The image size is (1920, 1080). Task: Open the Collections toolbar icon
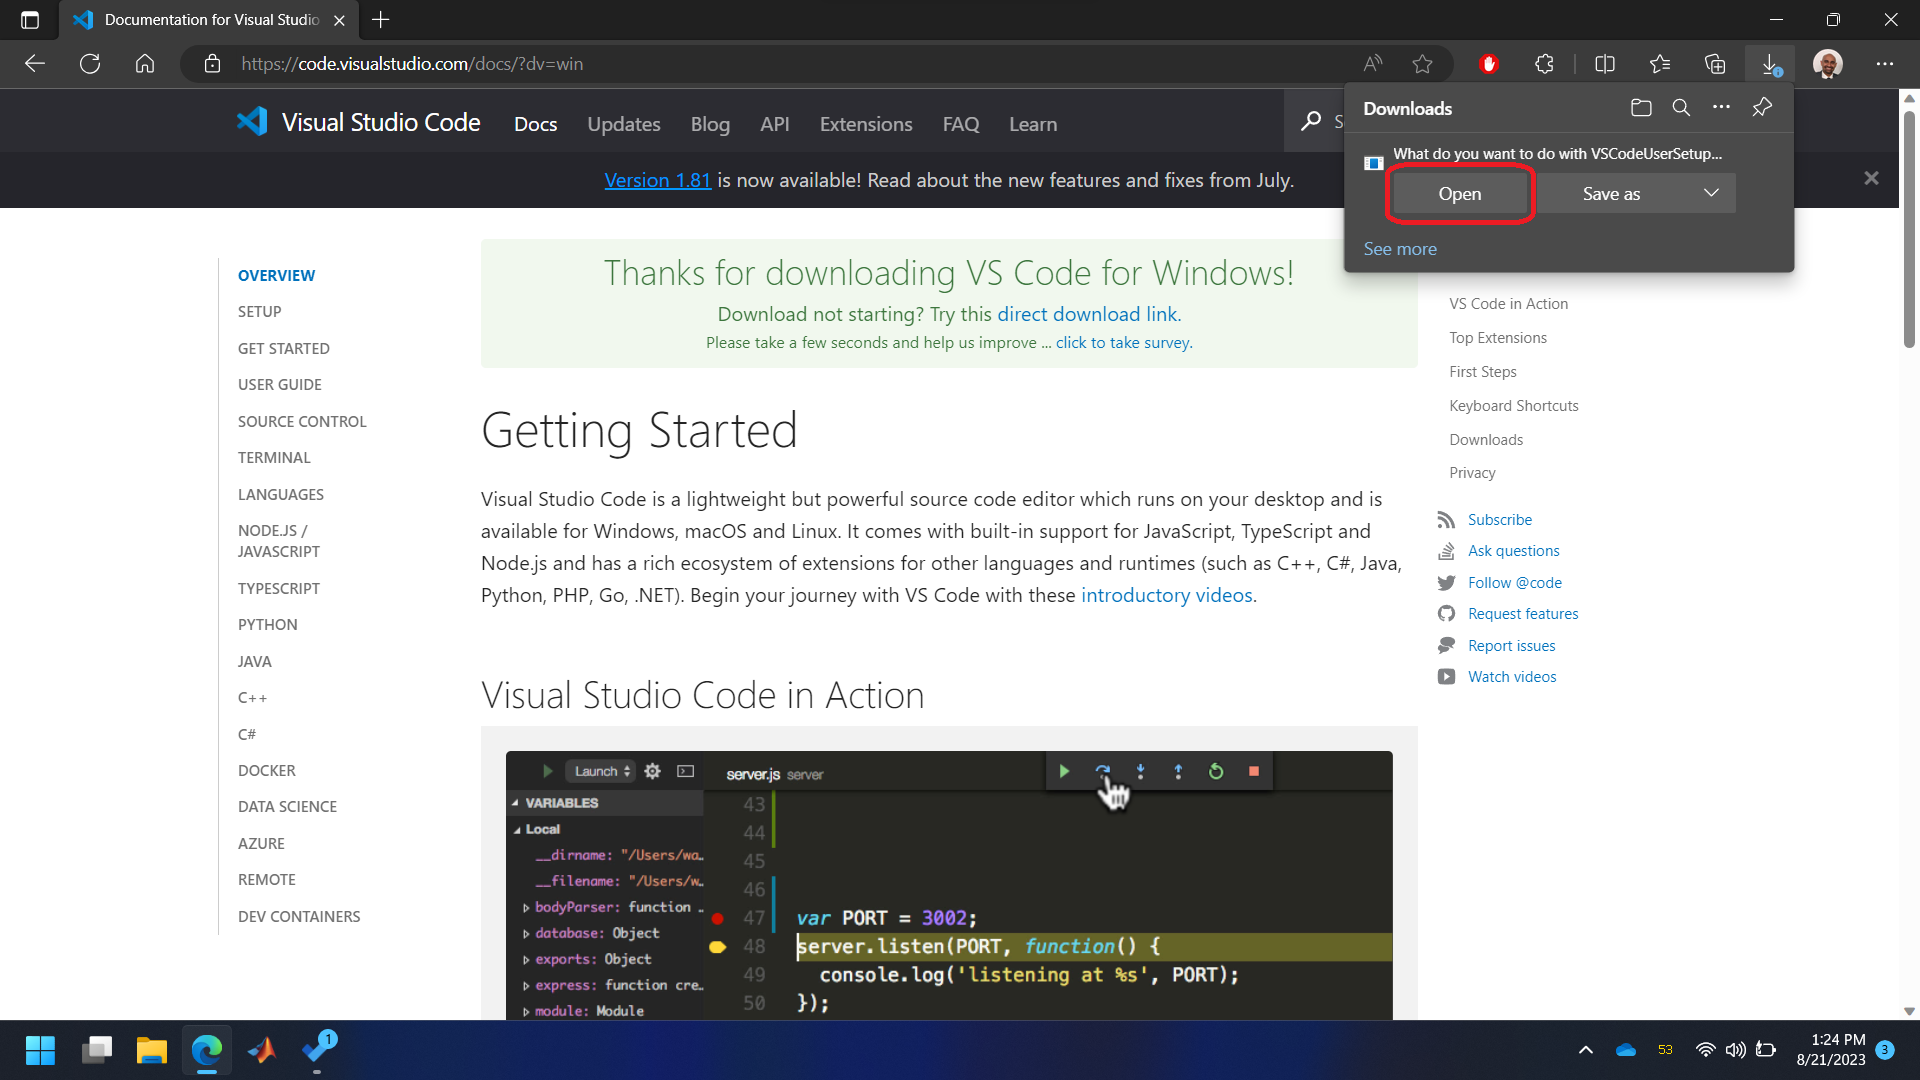[1715, 64]
